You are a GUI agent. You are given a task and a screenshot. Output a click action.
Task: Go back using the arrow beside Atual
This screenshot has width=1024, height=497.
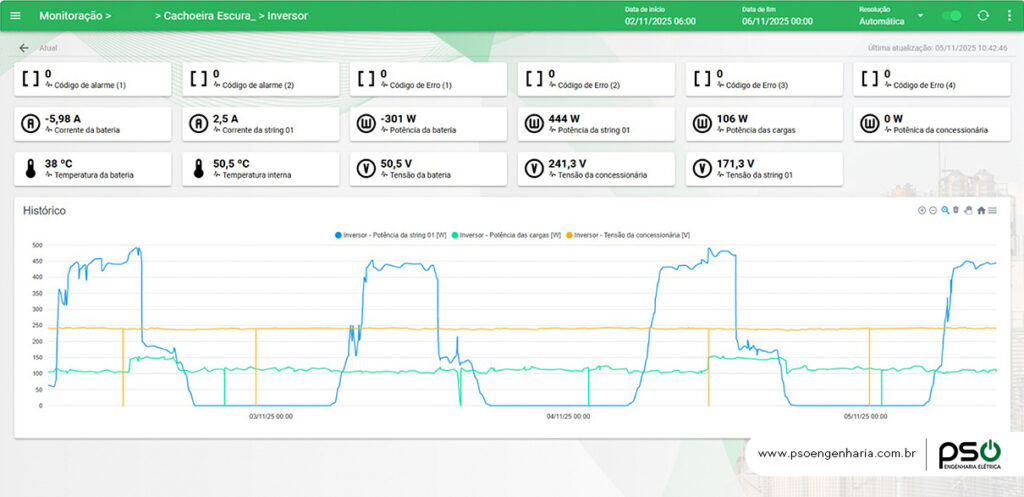click(x=24, y=47)
